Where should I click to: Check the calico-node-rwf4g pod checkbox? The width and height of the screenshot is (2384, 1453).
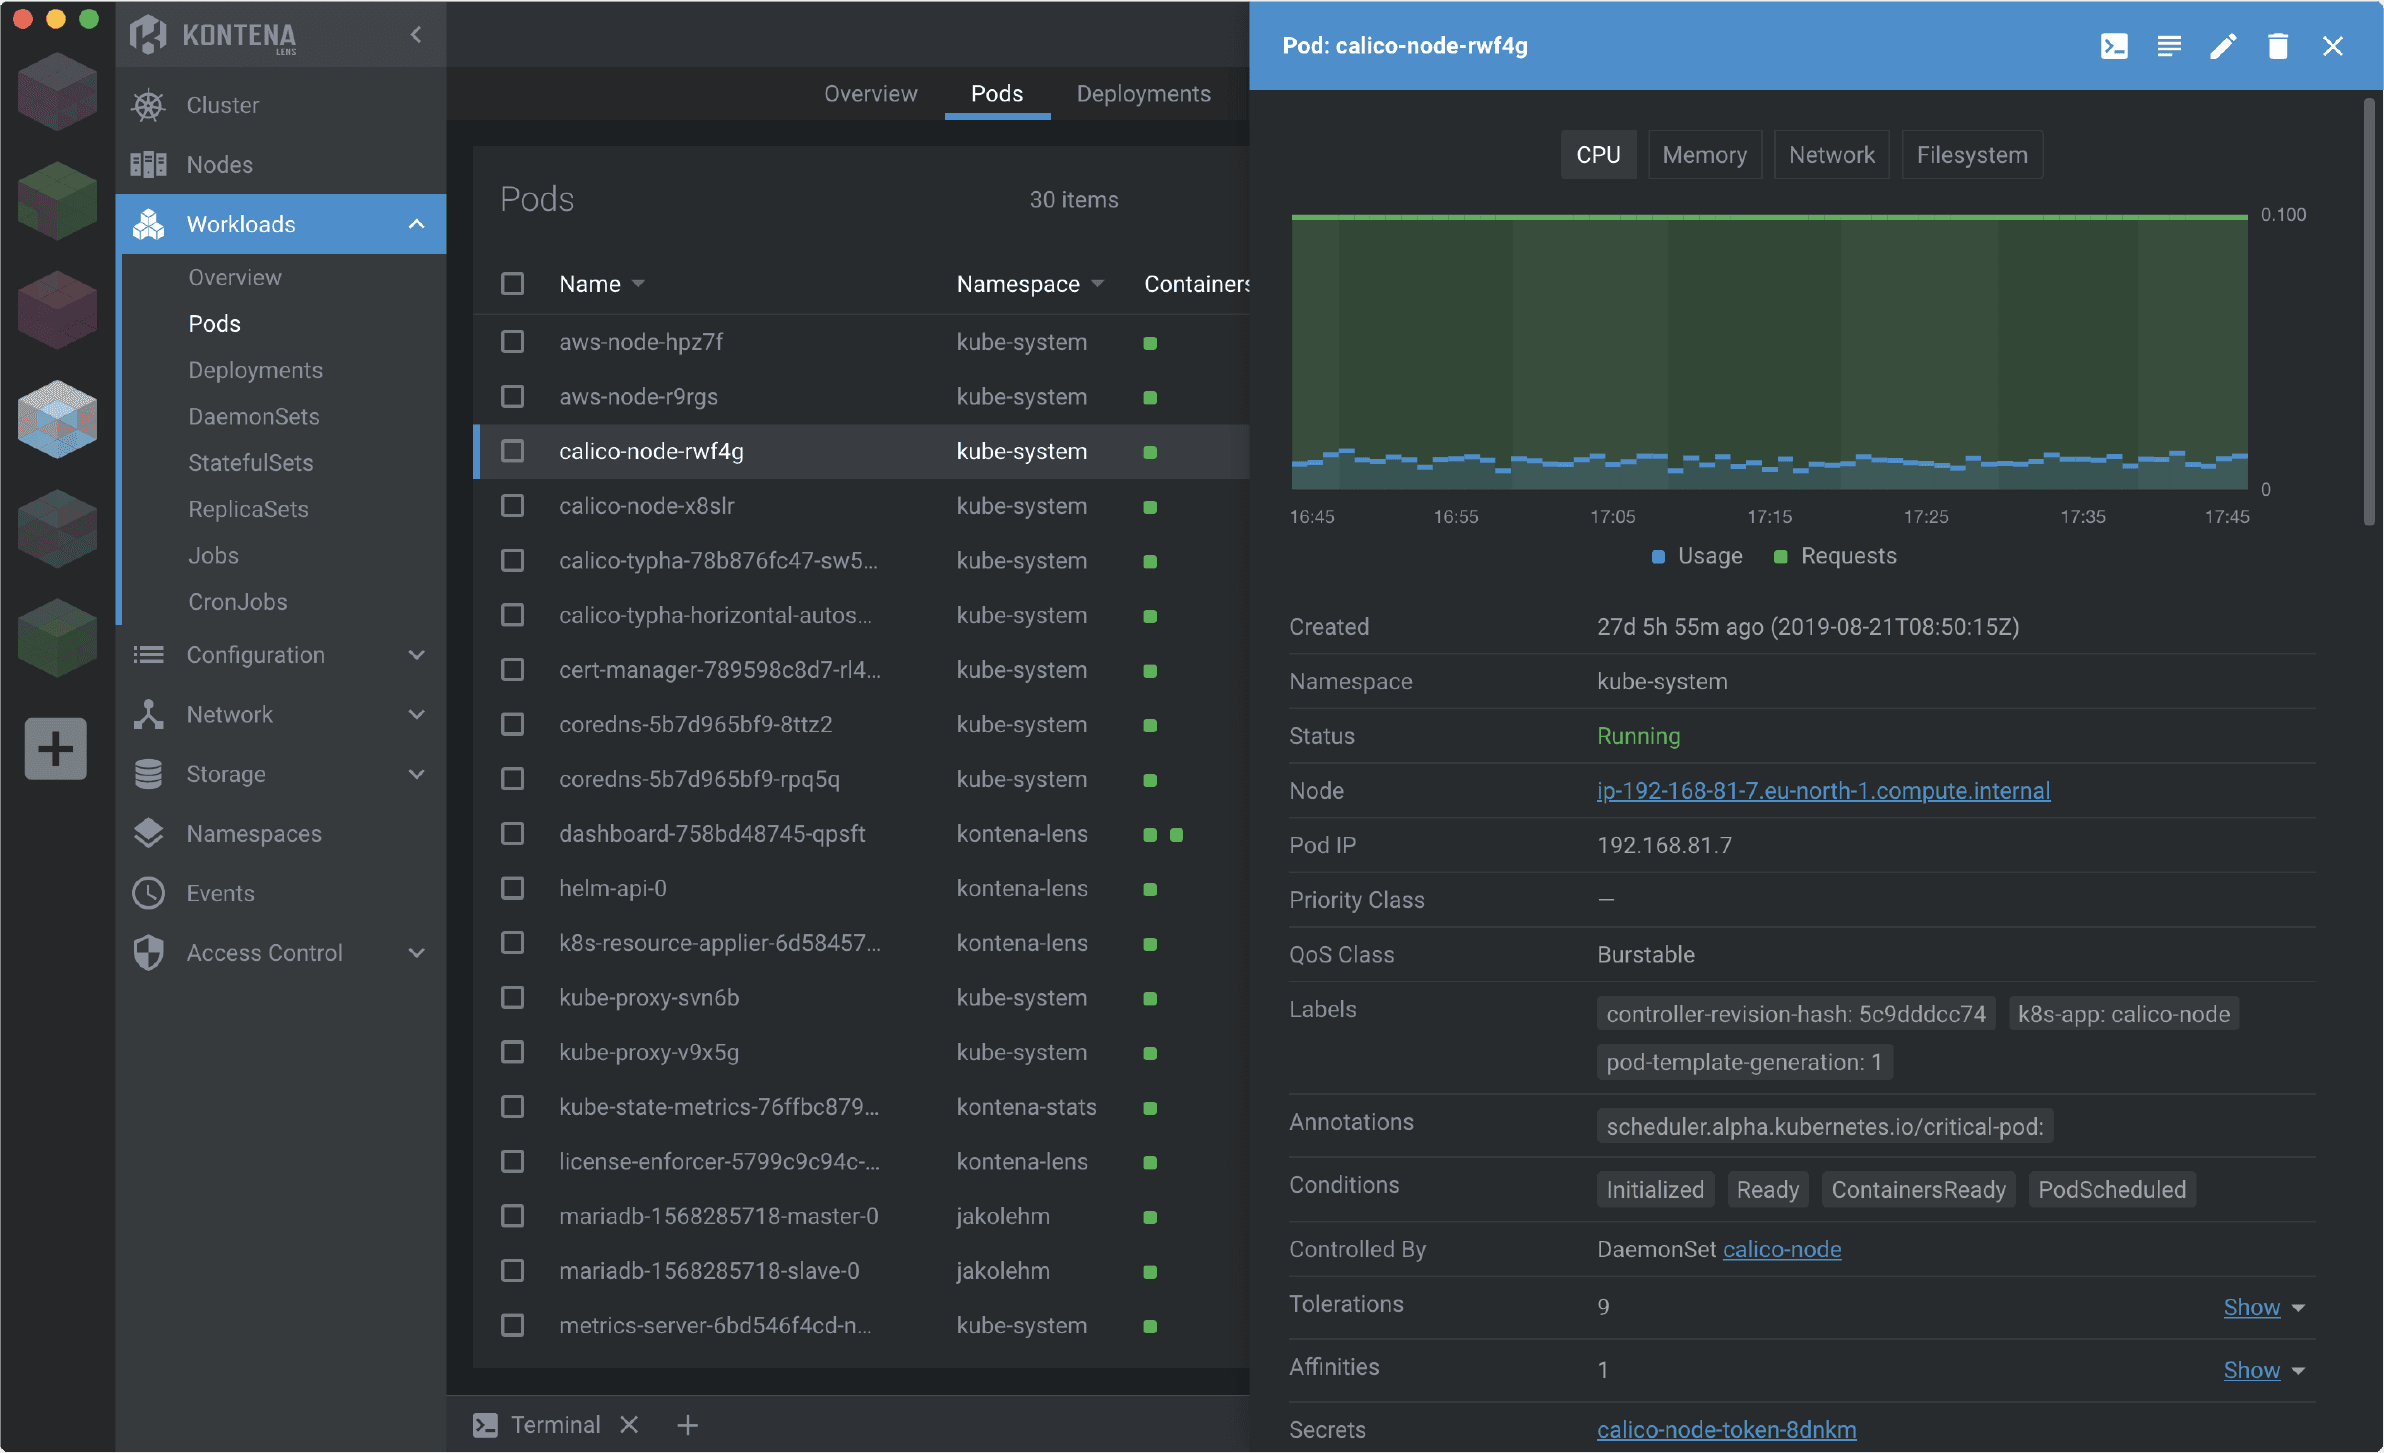pyautogui.click(x=512, y=451)
